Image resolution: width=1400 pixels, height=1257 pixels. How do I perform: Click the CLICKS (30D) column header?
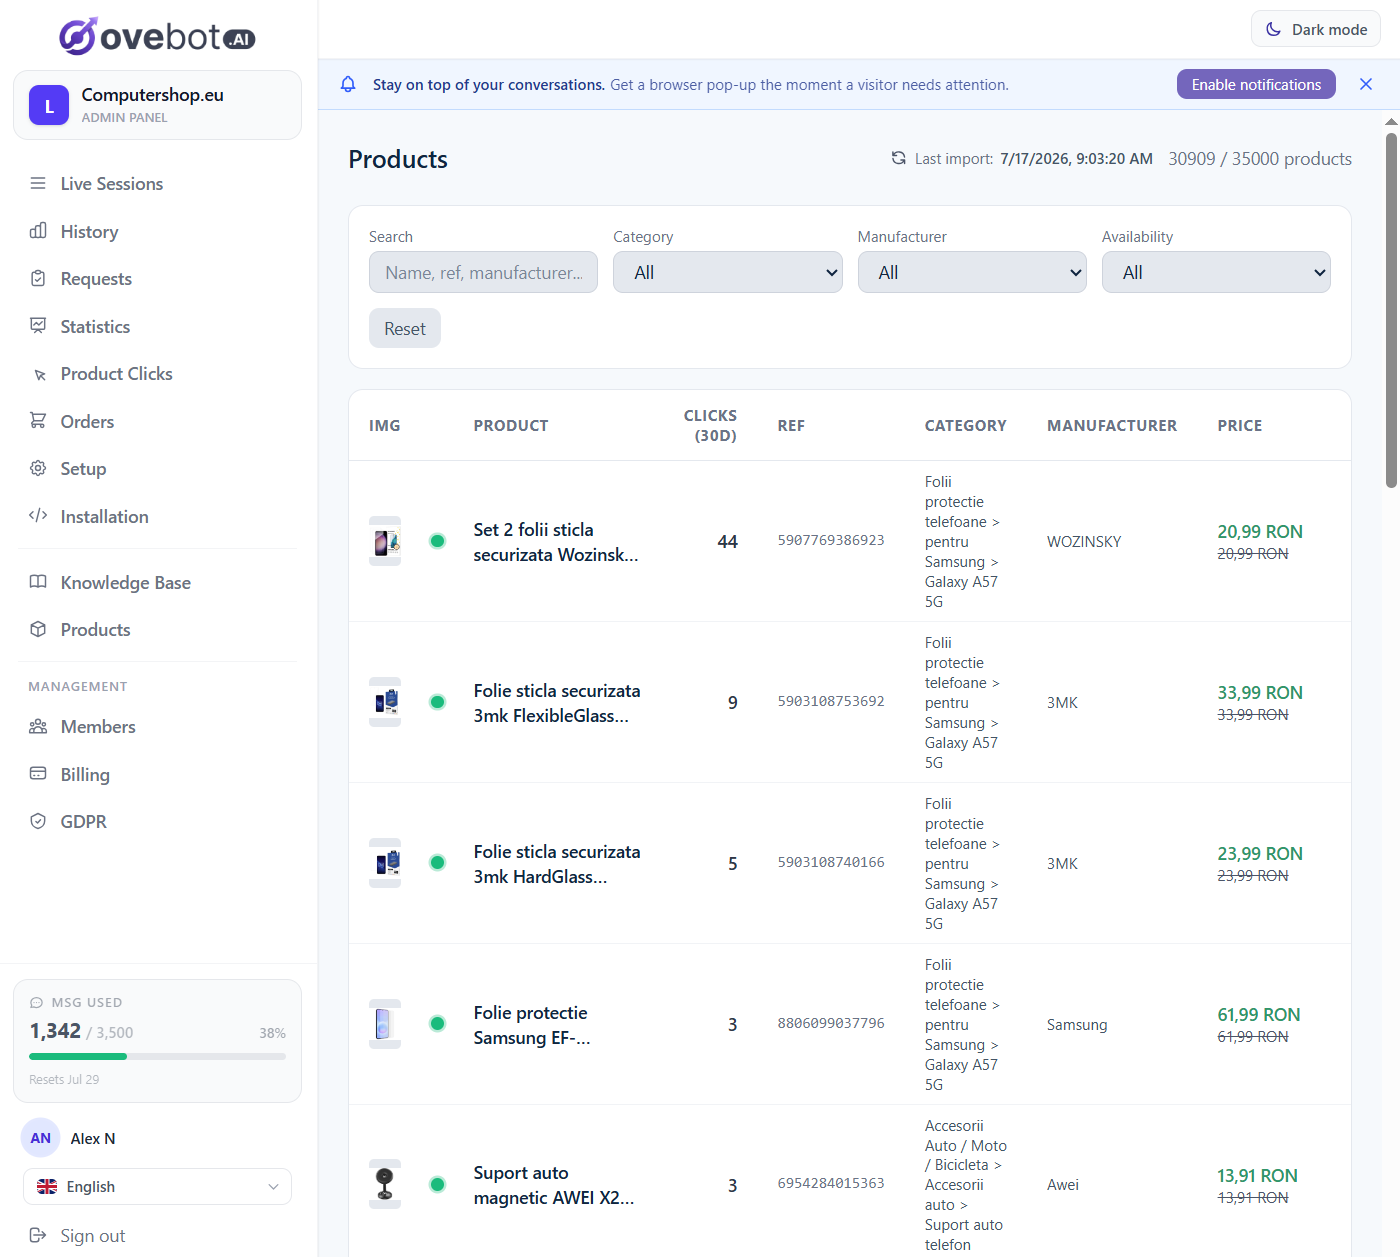click(710, 425)
